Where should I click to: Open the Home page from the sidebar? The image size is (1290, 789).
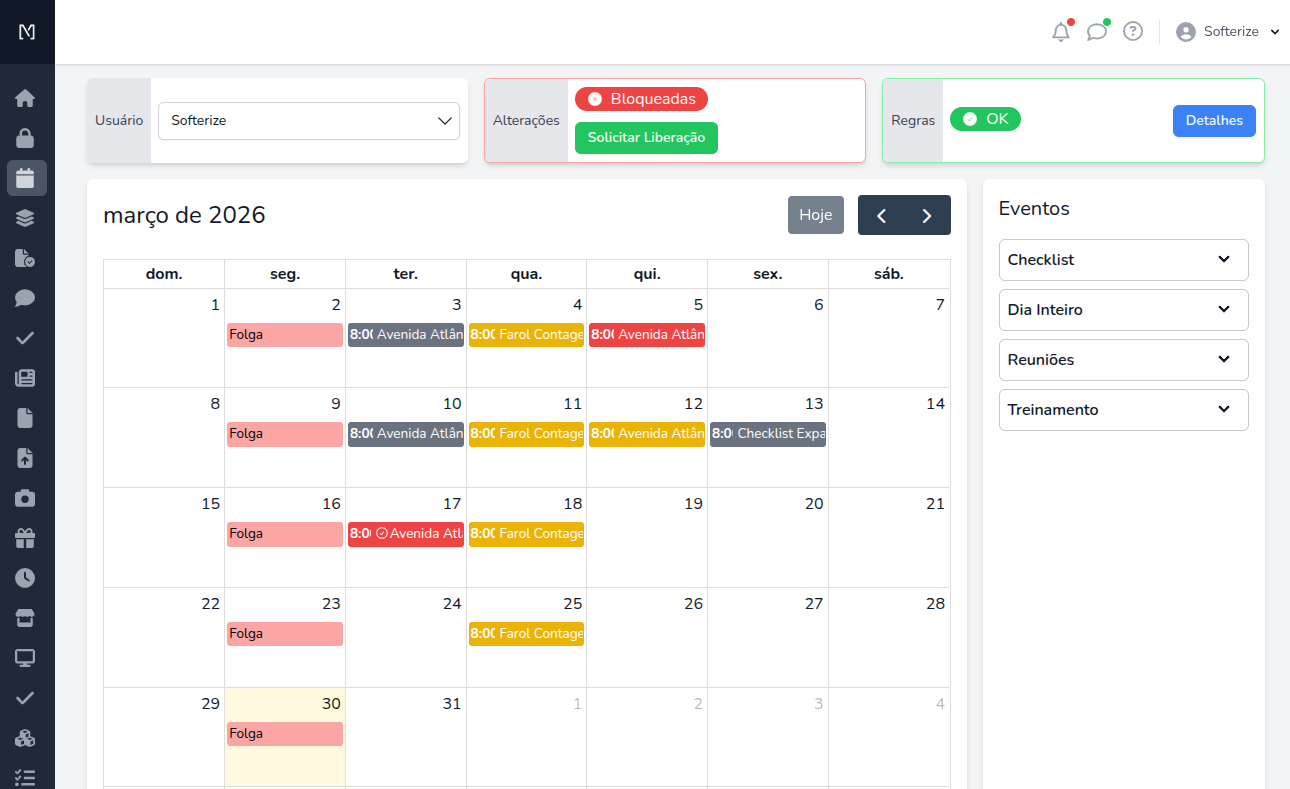pyautogui.click(x=26, y=98)
